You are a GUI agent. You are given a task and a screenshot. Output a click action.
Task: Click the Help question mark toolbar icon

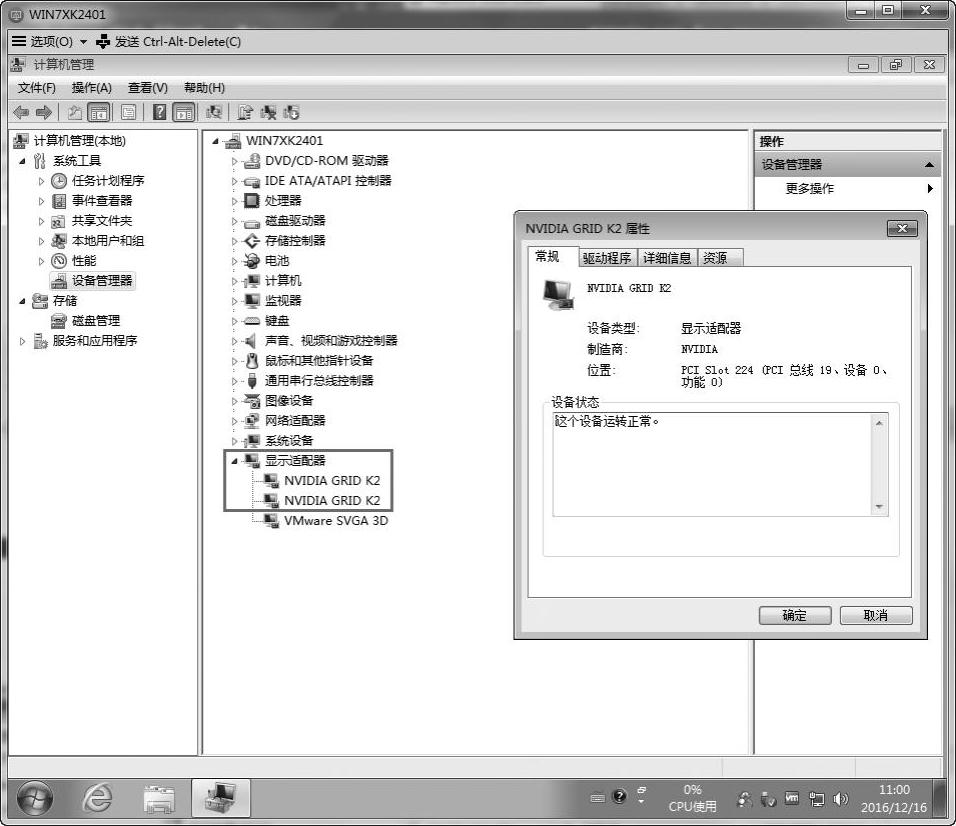click(159, 112)
